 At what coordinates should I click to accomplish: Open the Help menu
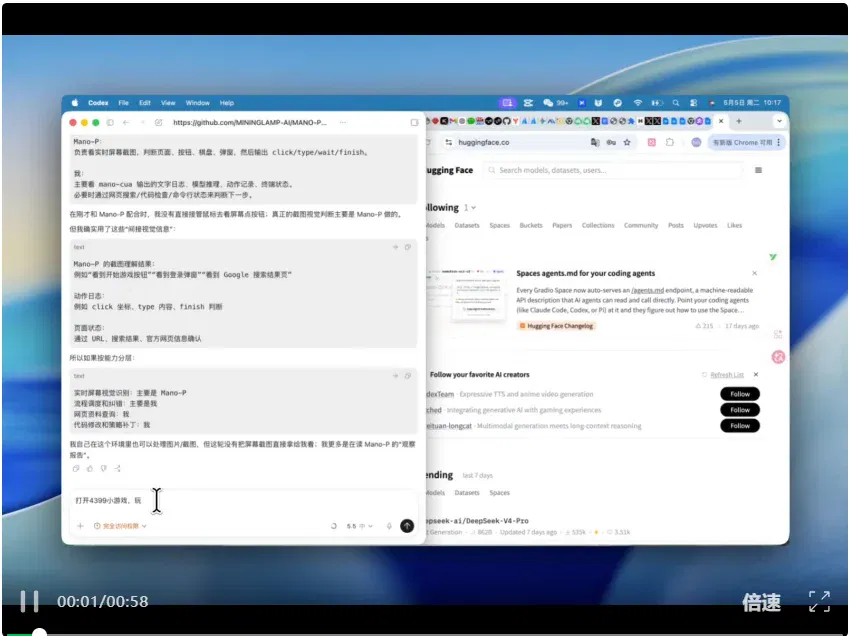227,102
